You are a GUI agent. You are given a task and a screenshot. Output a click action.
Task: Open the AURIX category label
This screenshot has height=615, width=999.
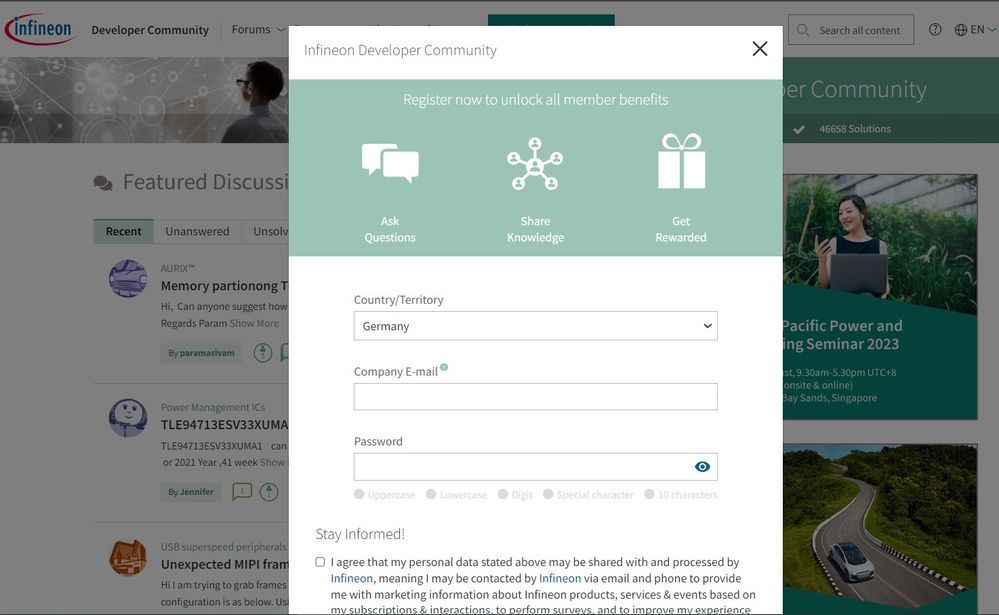[178, 268]
